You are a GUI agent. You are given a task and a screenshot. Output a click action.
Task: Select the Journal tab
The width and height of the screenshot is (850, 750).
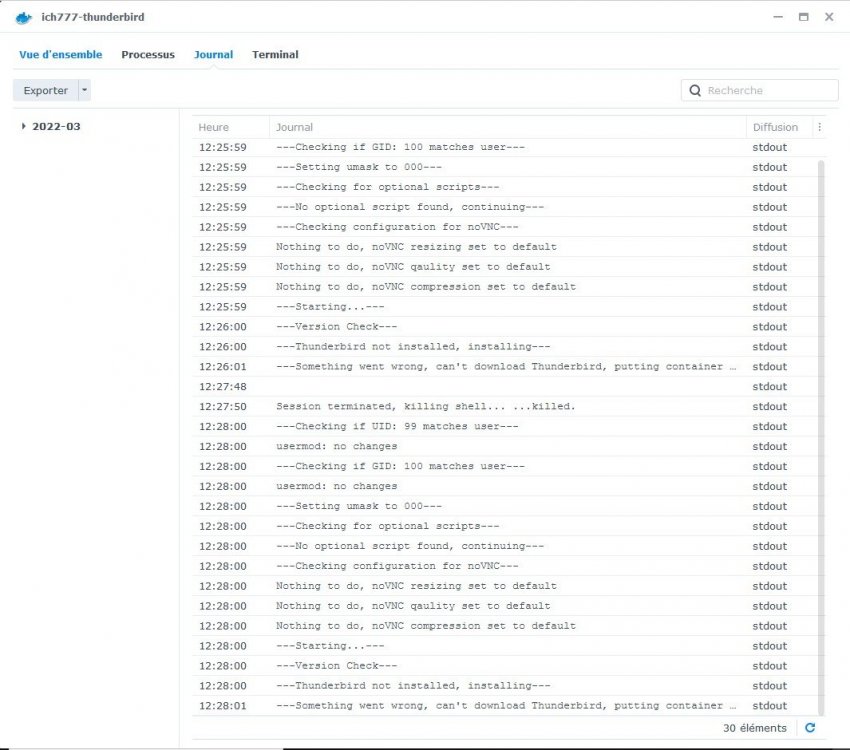tap(214, 54)
